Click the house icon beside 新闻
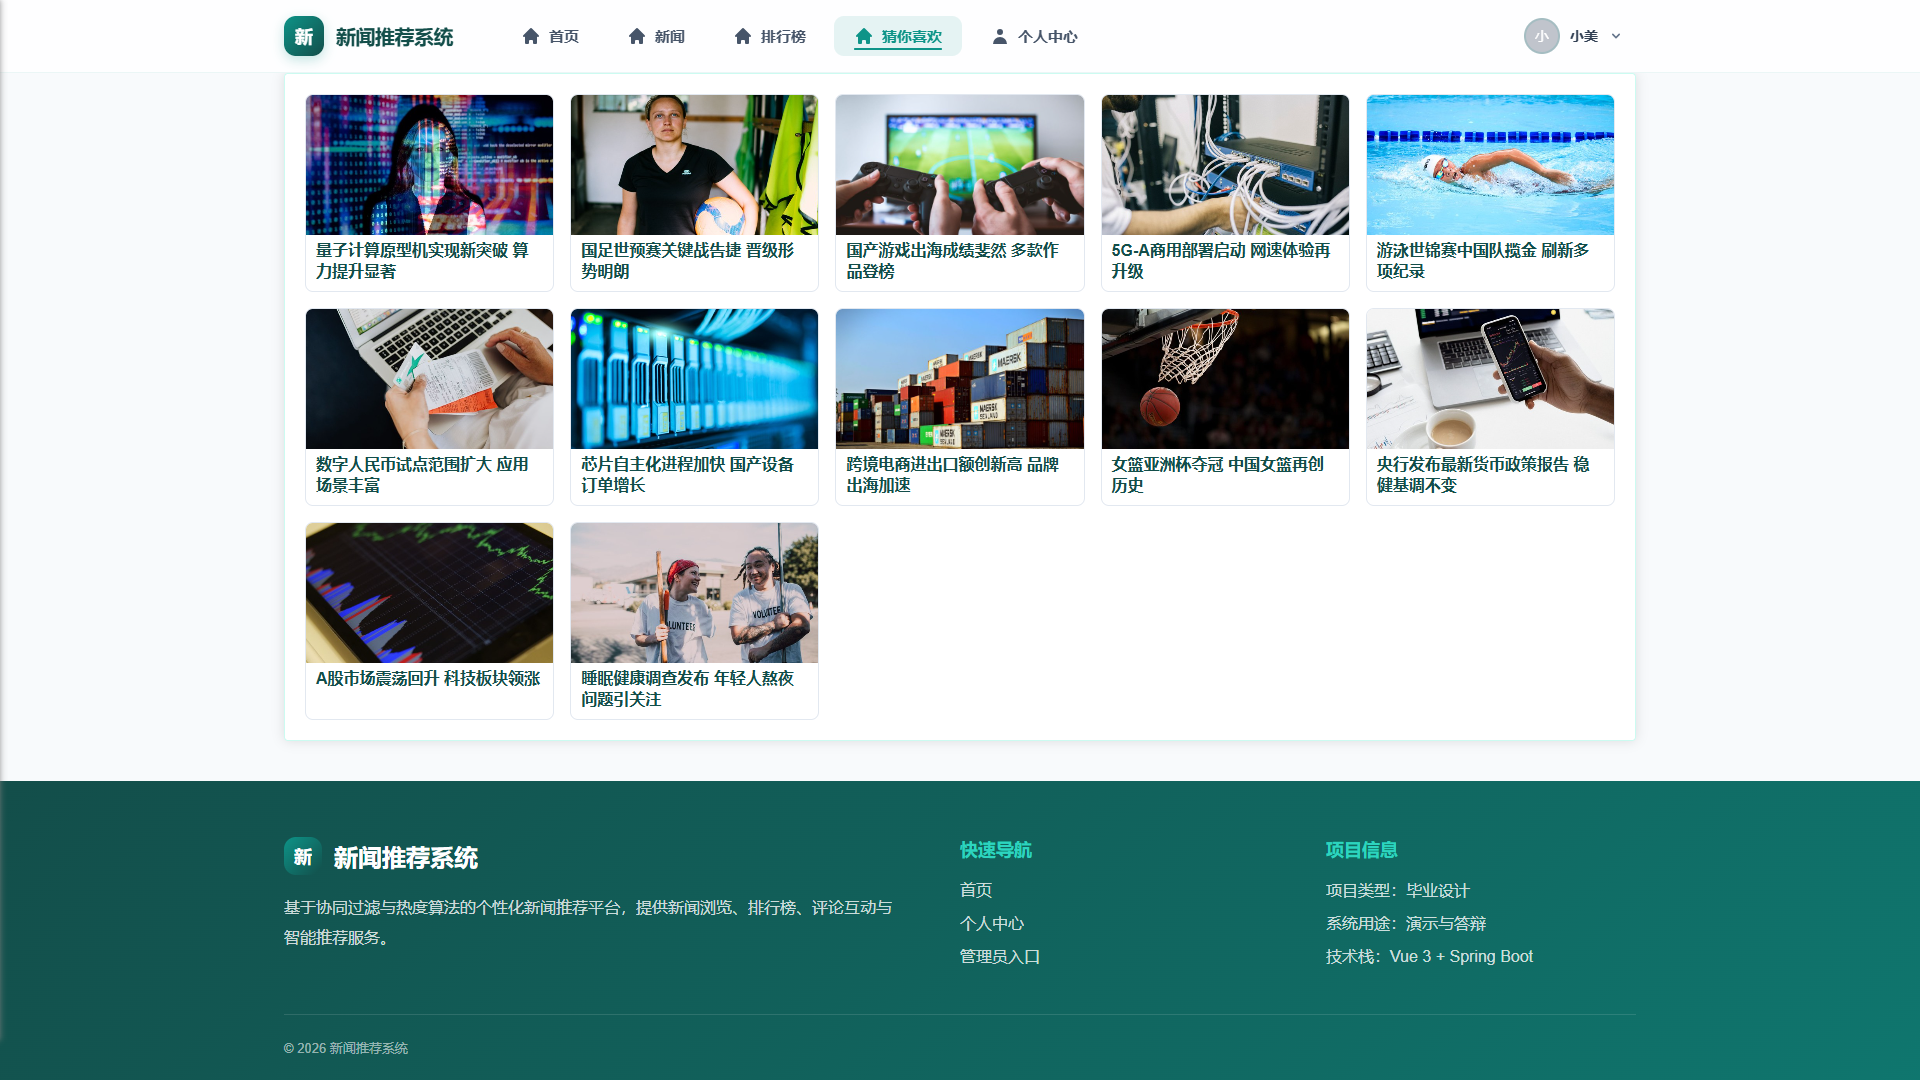 (637, 36)
